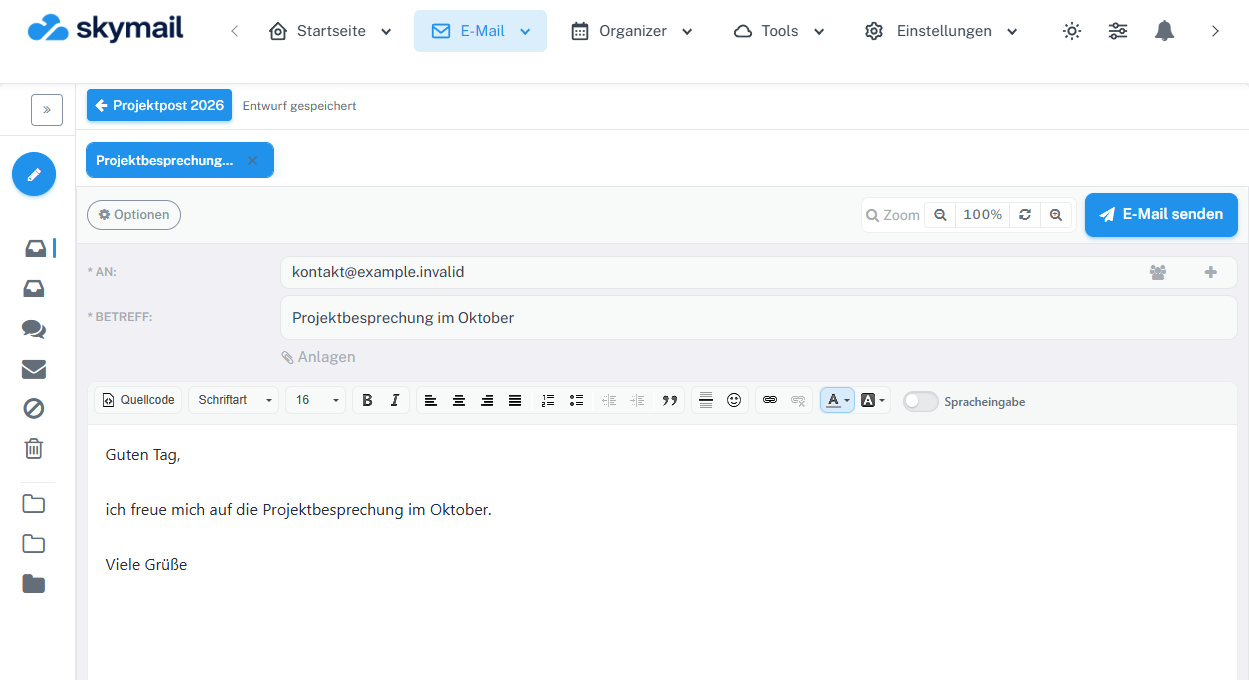Insert a block quote
1249x680 pixels.
(670, 400)
